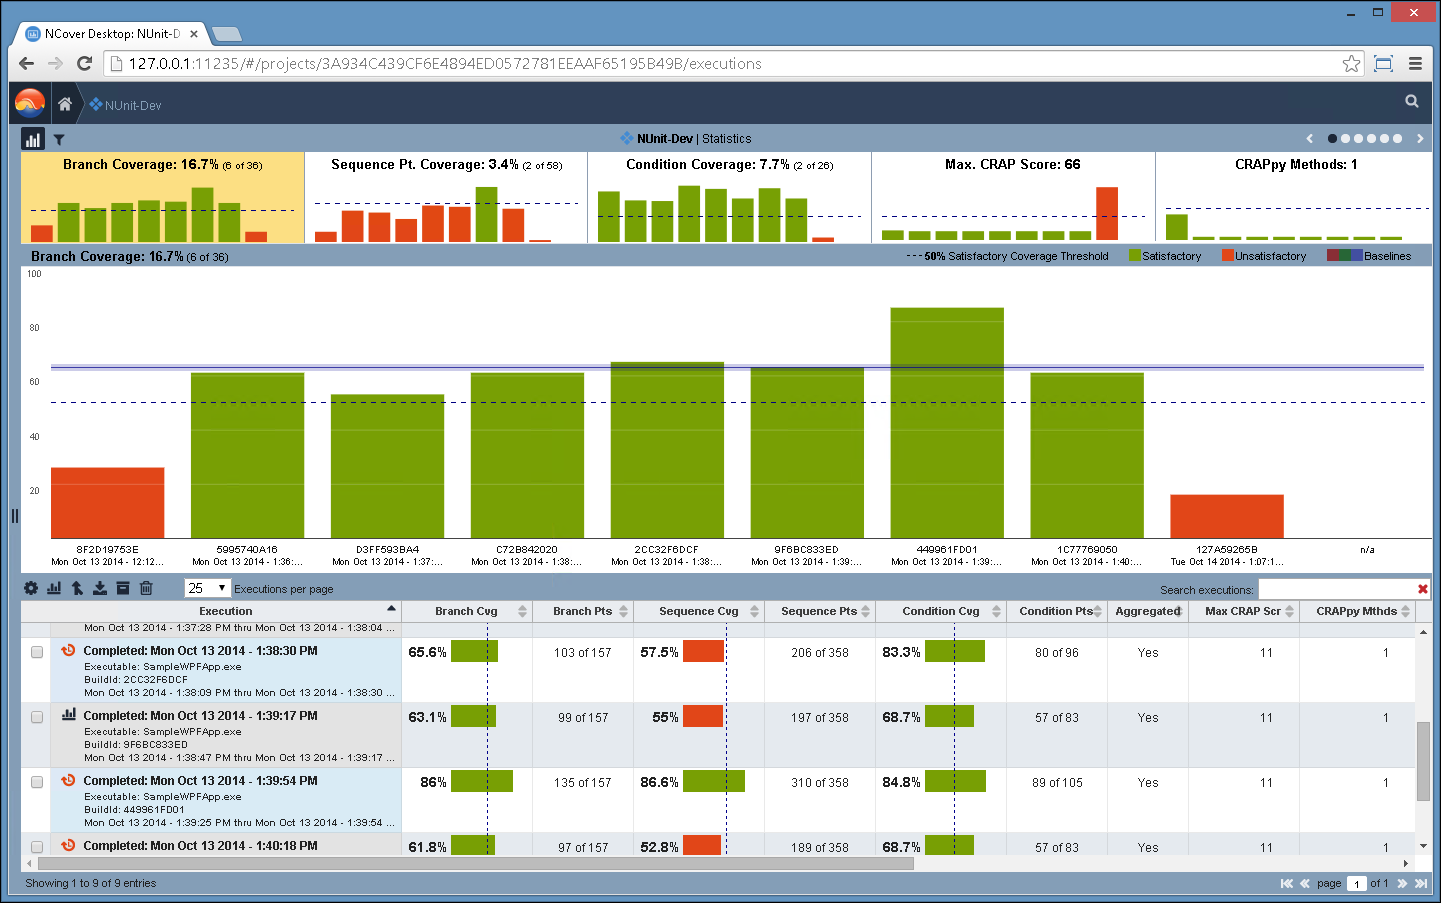The image size is (1441, 903).
Task: Click history icon of 1:40:18 PM execution
Action: click(69, 845)
